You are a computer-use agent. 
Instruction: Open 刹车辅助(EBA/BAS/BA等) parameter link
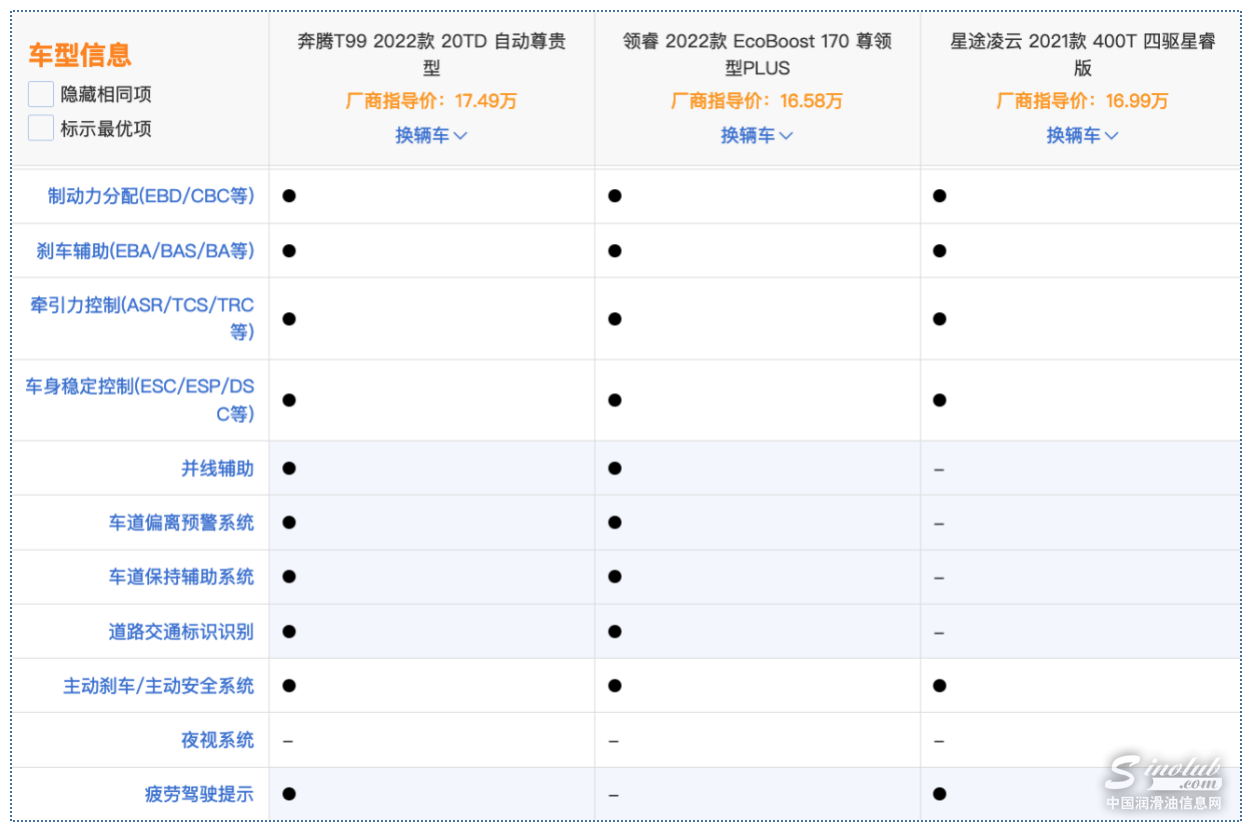point(145,251)
